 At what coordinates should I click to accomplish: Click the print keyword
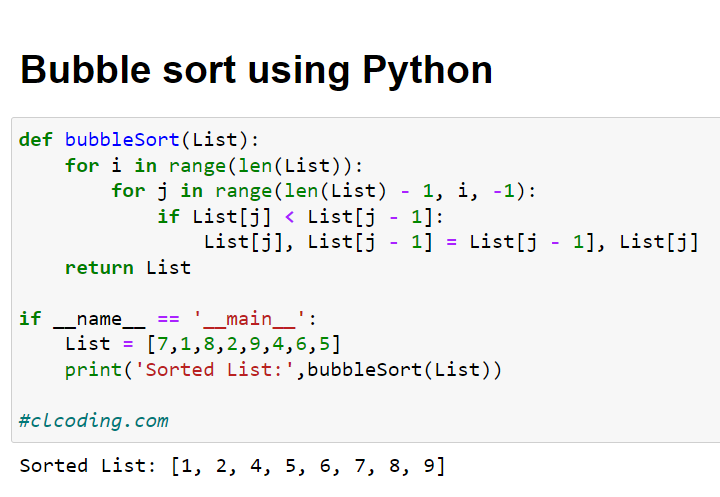click(87, 370)
